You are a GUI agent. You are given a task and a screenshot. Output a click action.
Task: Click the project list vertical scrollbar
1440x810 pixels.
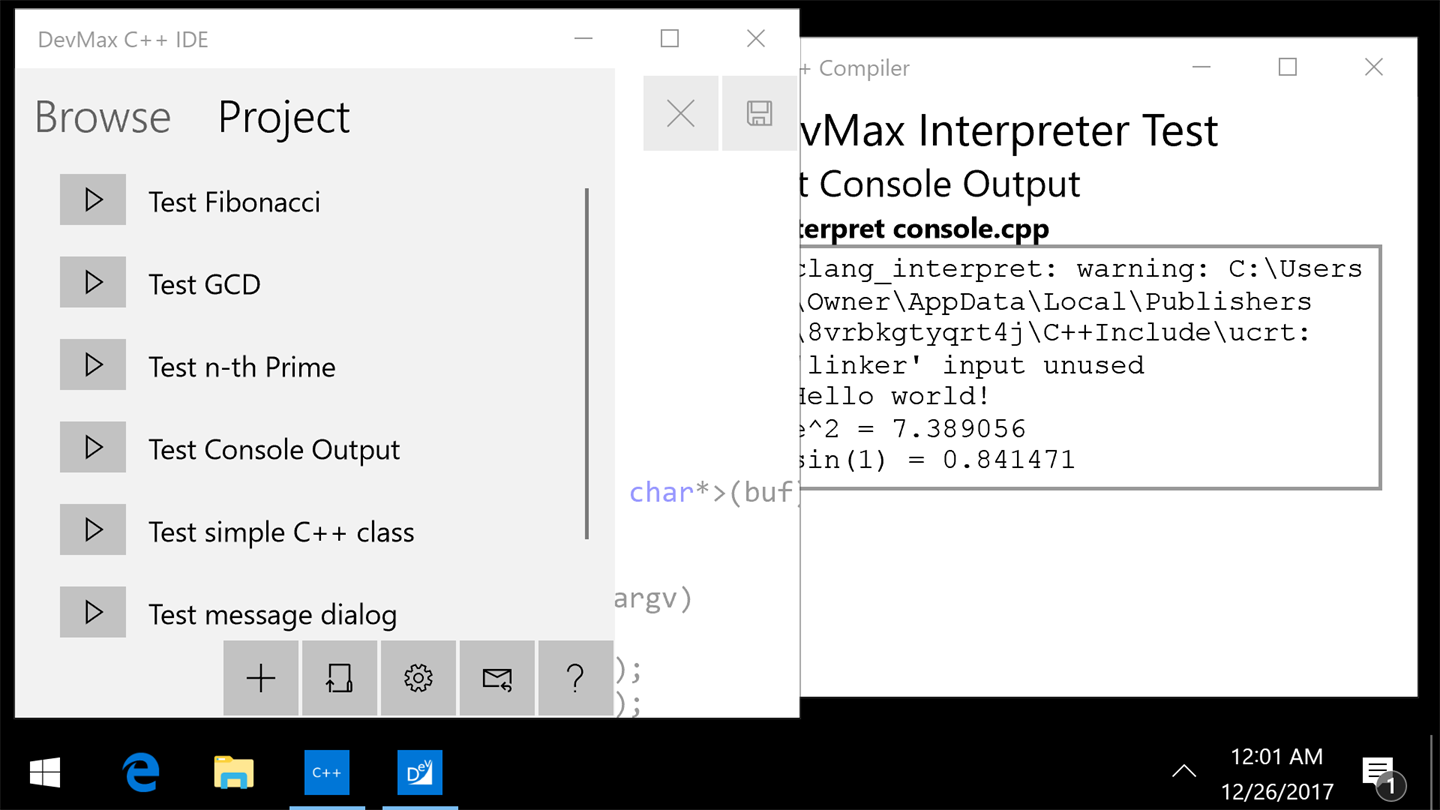click(x=587, y=364)
